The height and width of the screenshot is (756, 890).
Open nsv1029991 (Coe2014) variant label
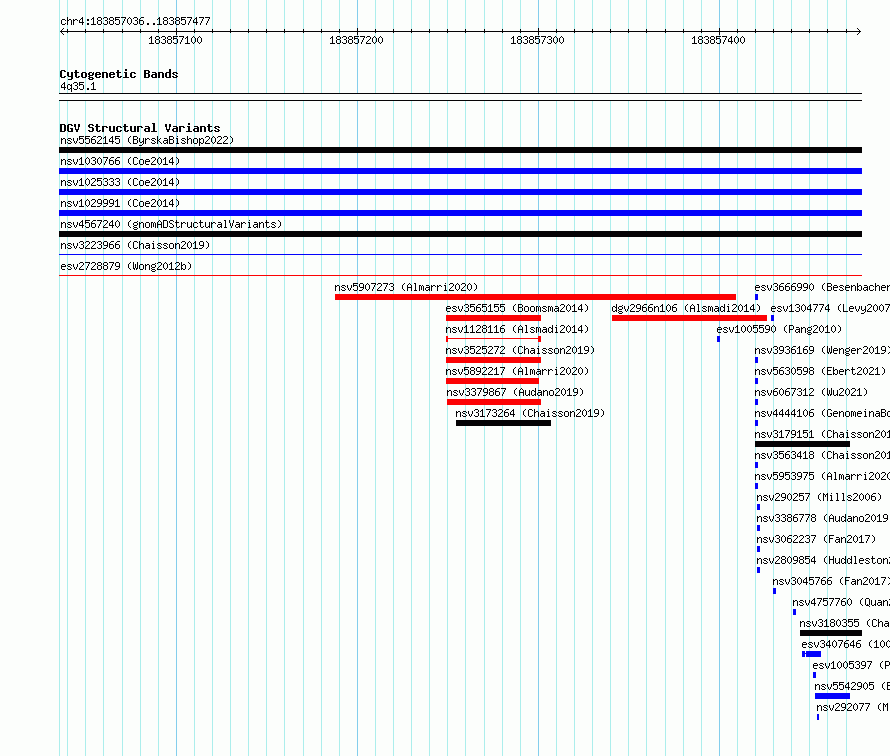[x=120, y=203]
